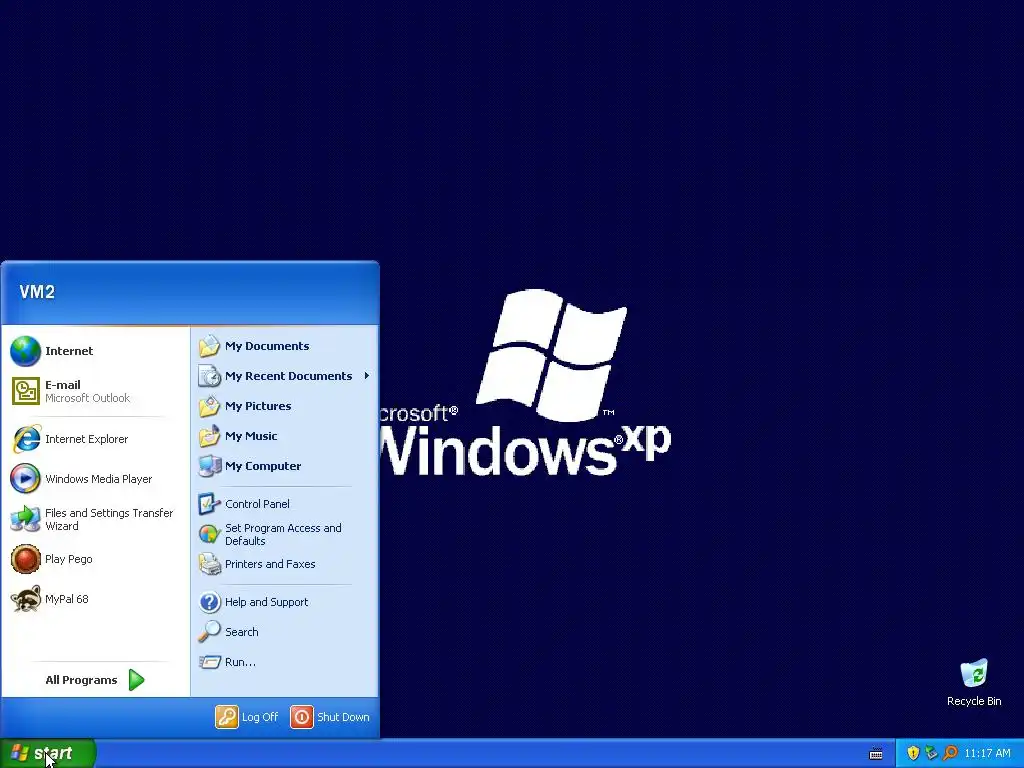1024x768 pixels.
Task: Click the My Recent Documents icon
Action: click(x=210, y=376)
